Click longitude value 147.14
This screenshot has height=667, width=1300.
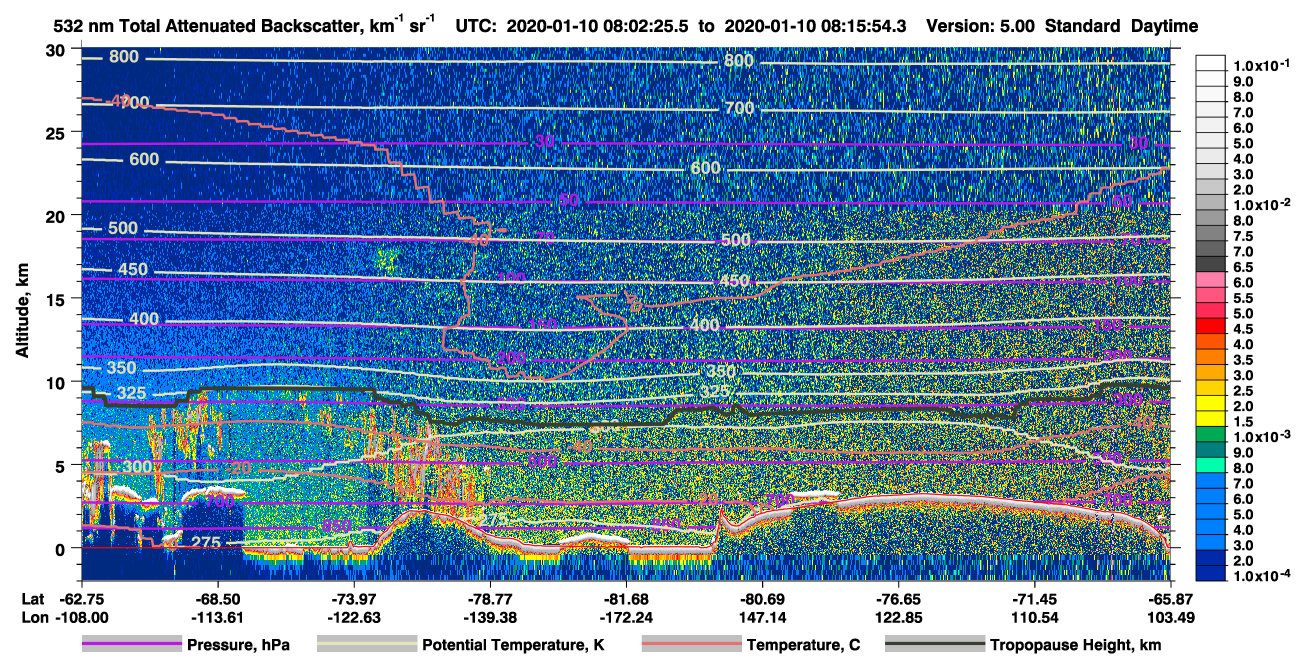[x=762, y=617]
